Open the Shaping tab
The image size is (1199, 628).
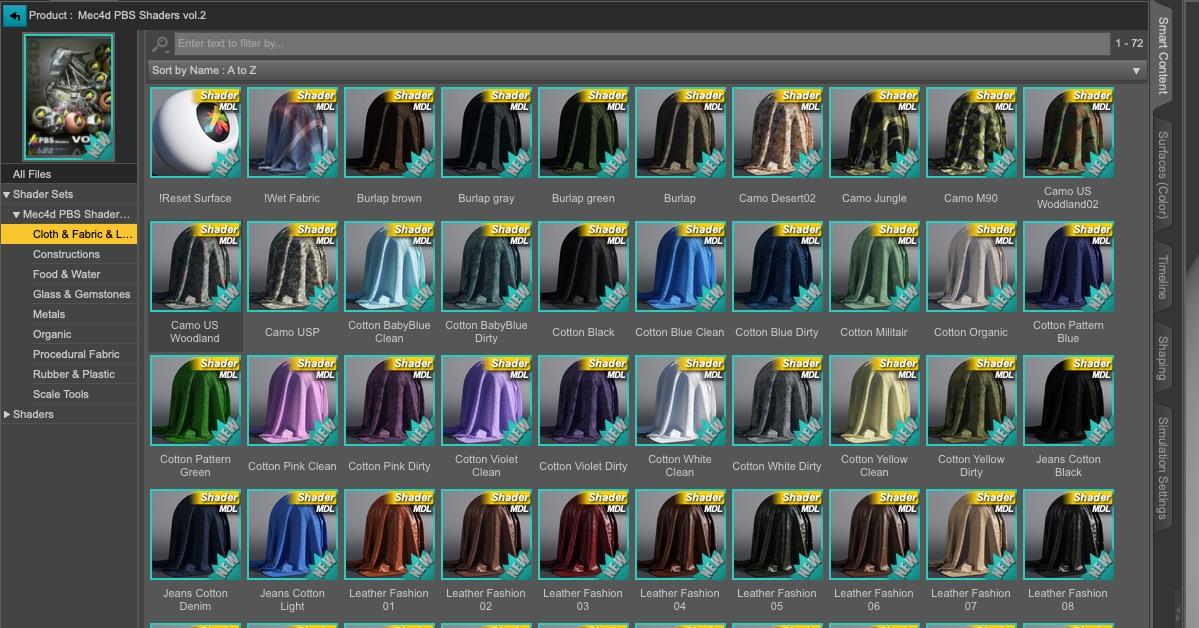coord(1163,358)
